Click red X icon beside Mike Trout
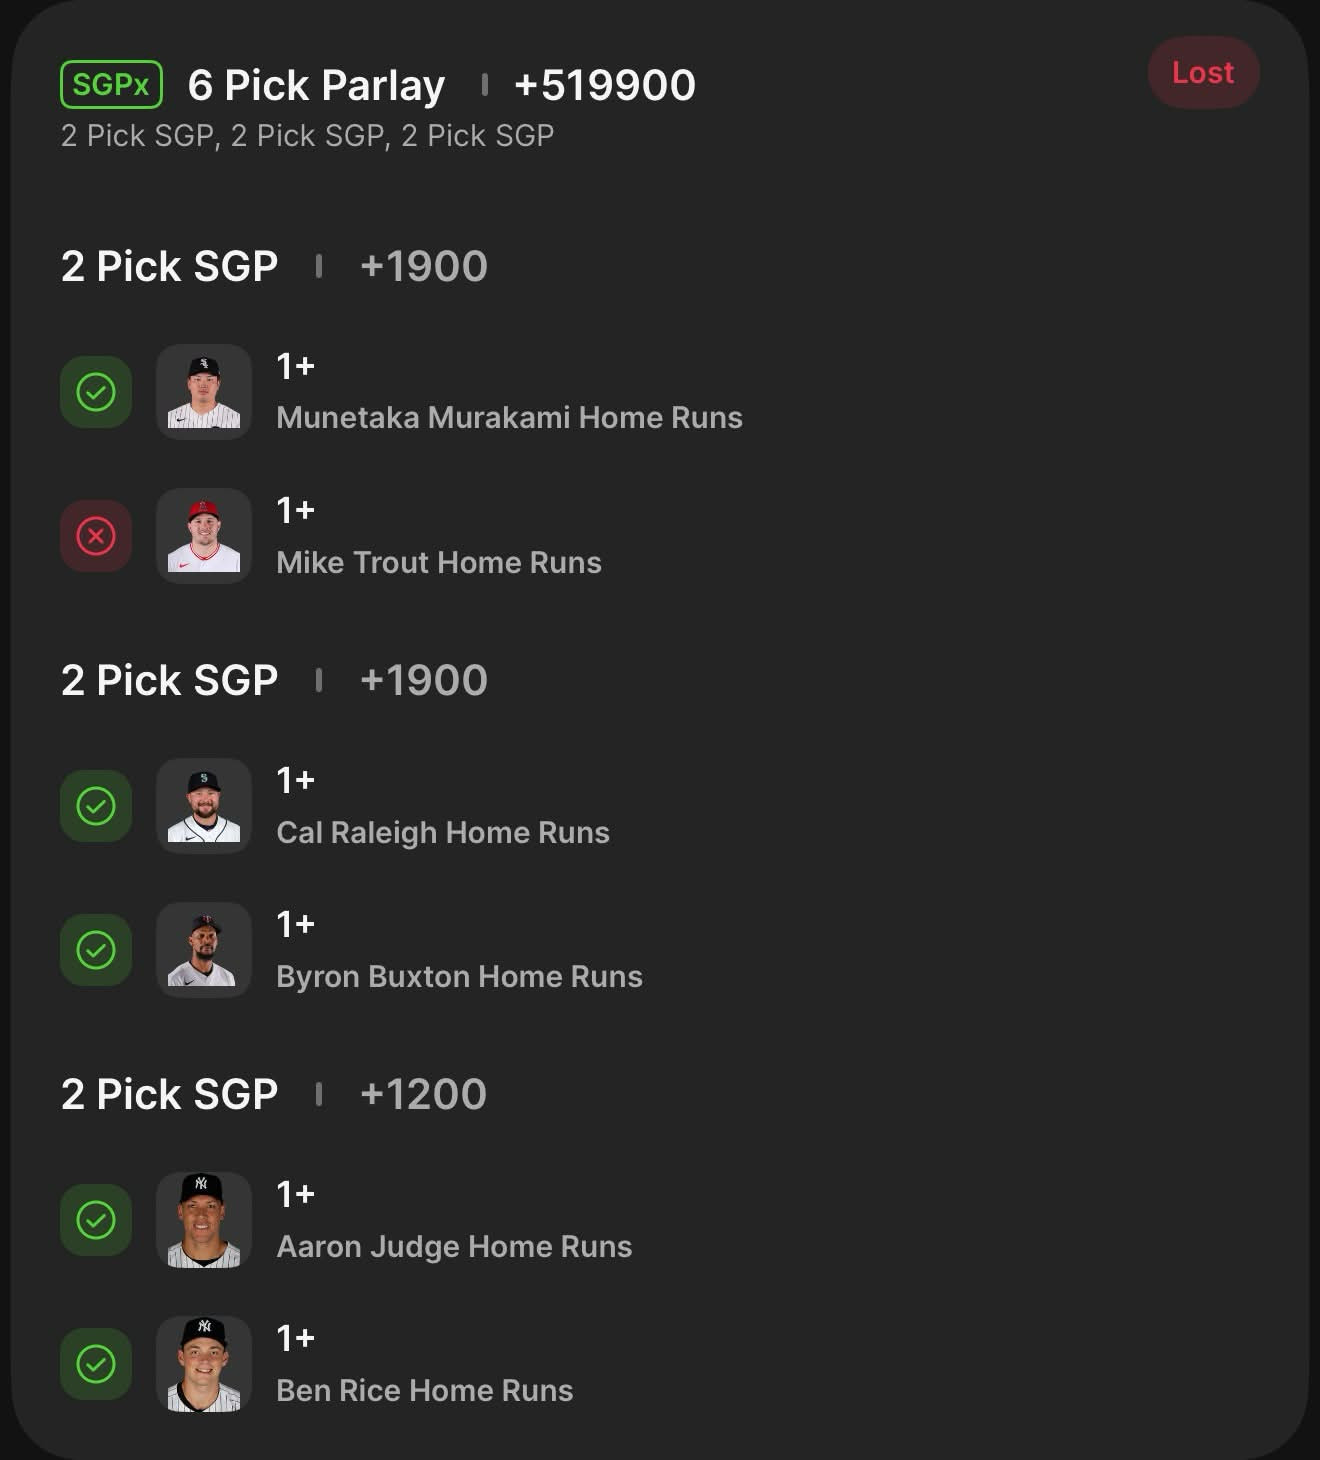This screenshot has height=1460, width=1320. click(96, 536)
